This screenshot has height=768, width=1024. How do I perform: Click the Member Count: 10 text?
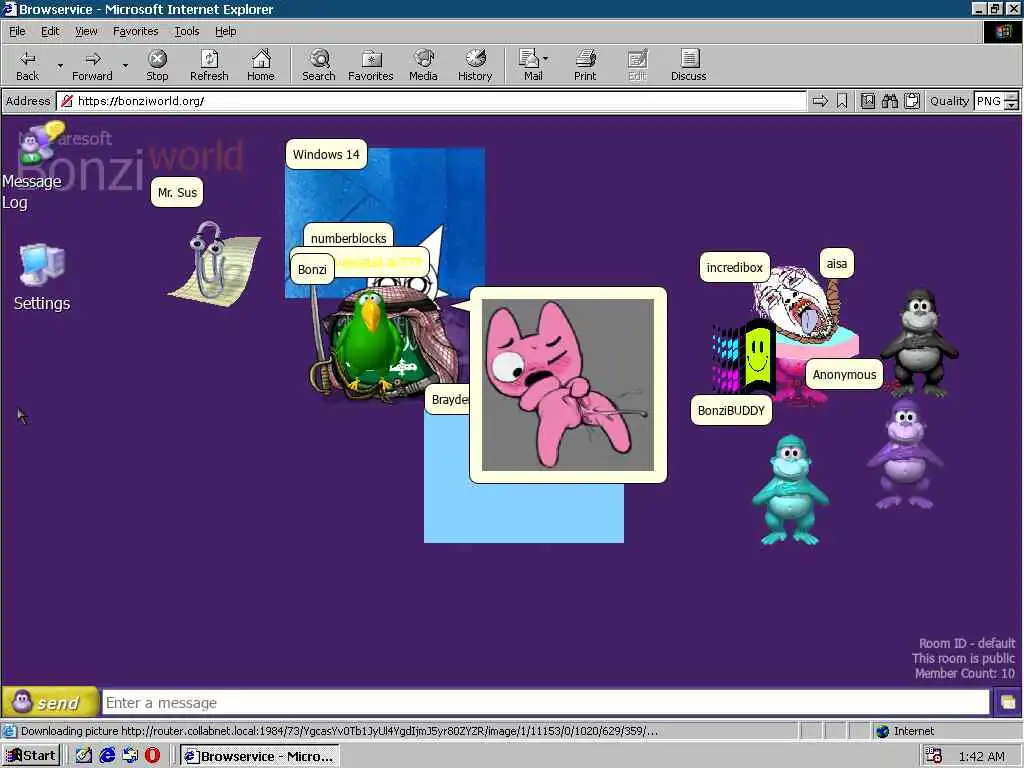point(965,673)
